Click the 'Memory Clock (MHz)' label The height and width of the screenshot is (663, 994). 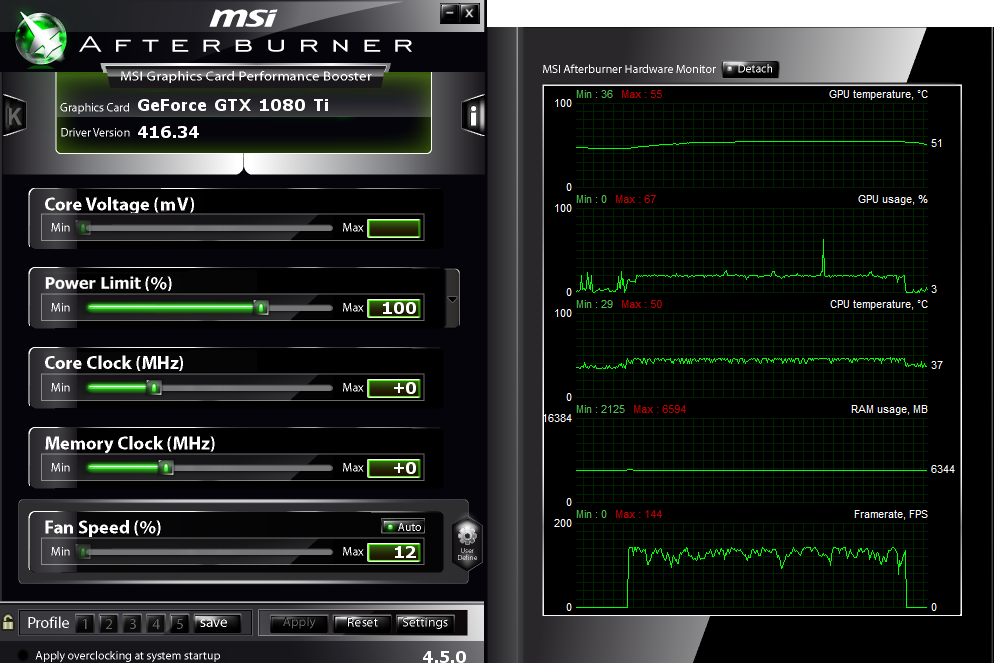(x=130, y=444)
